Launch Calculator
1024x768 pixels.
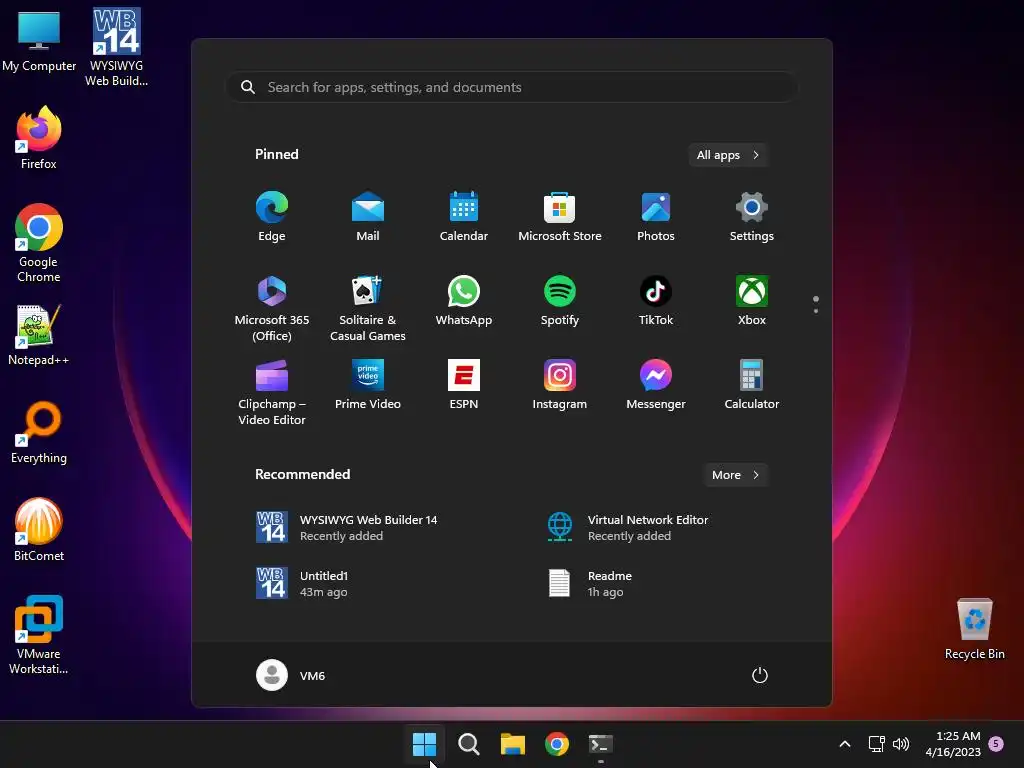pyautogui.click(x=752, y=385)
